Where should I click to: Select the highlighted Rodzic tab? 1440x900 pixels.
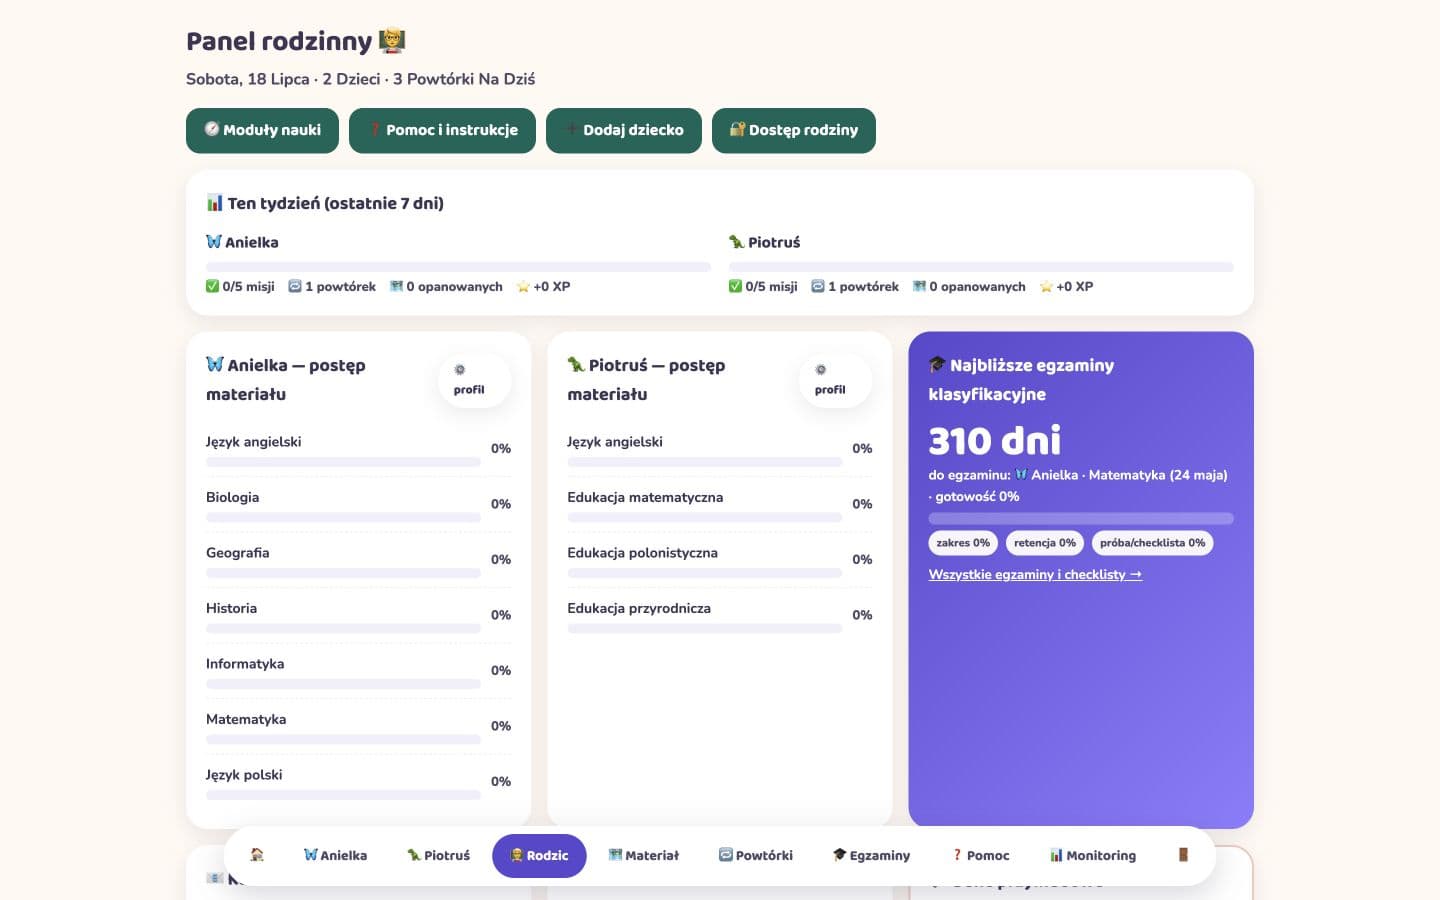(539, 855)
